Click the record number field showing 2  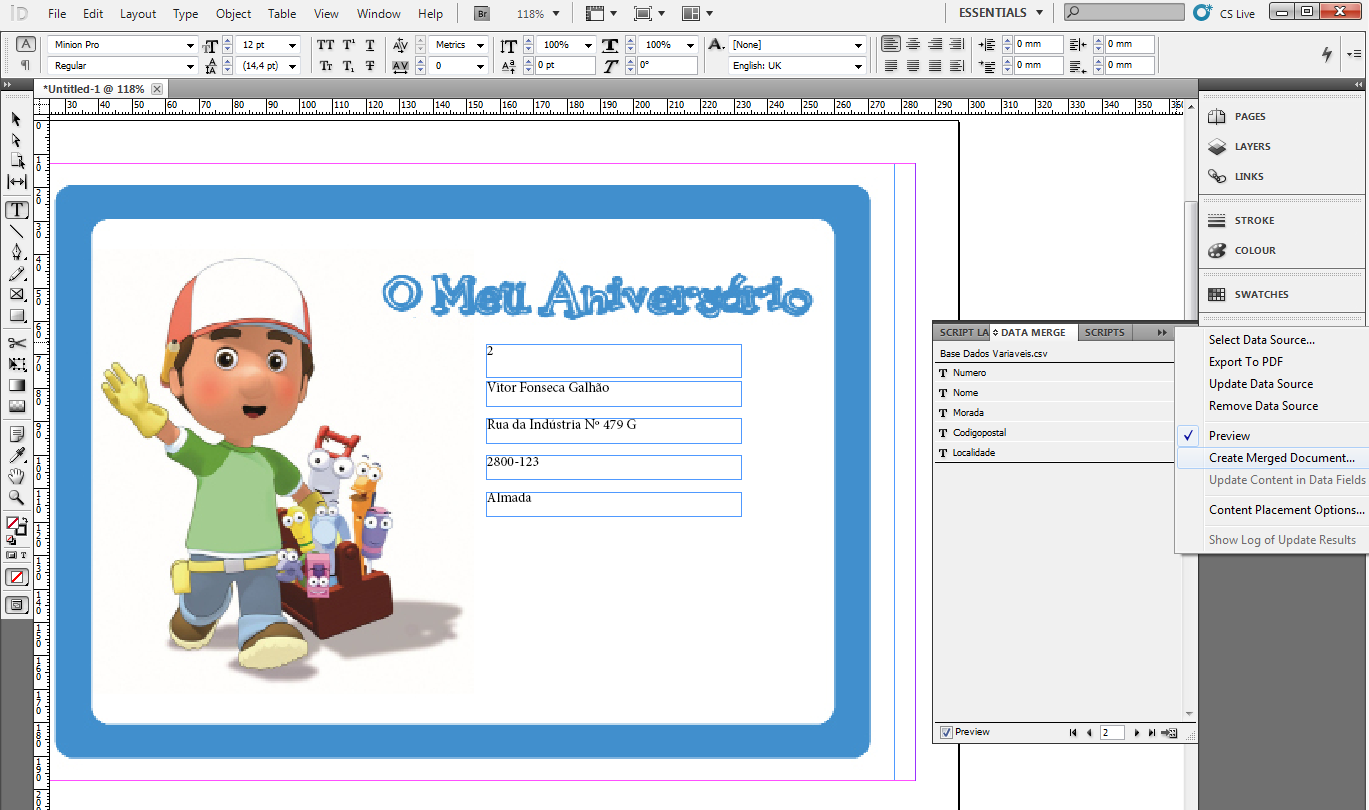tap(1112, 731)
